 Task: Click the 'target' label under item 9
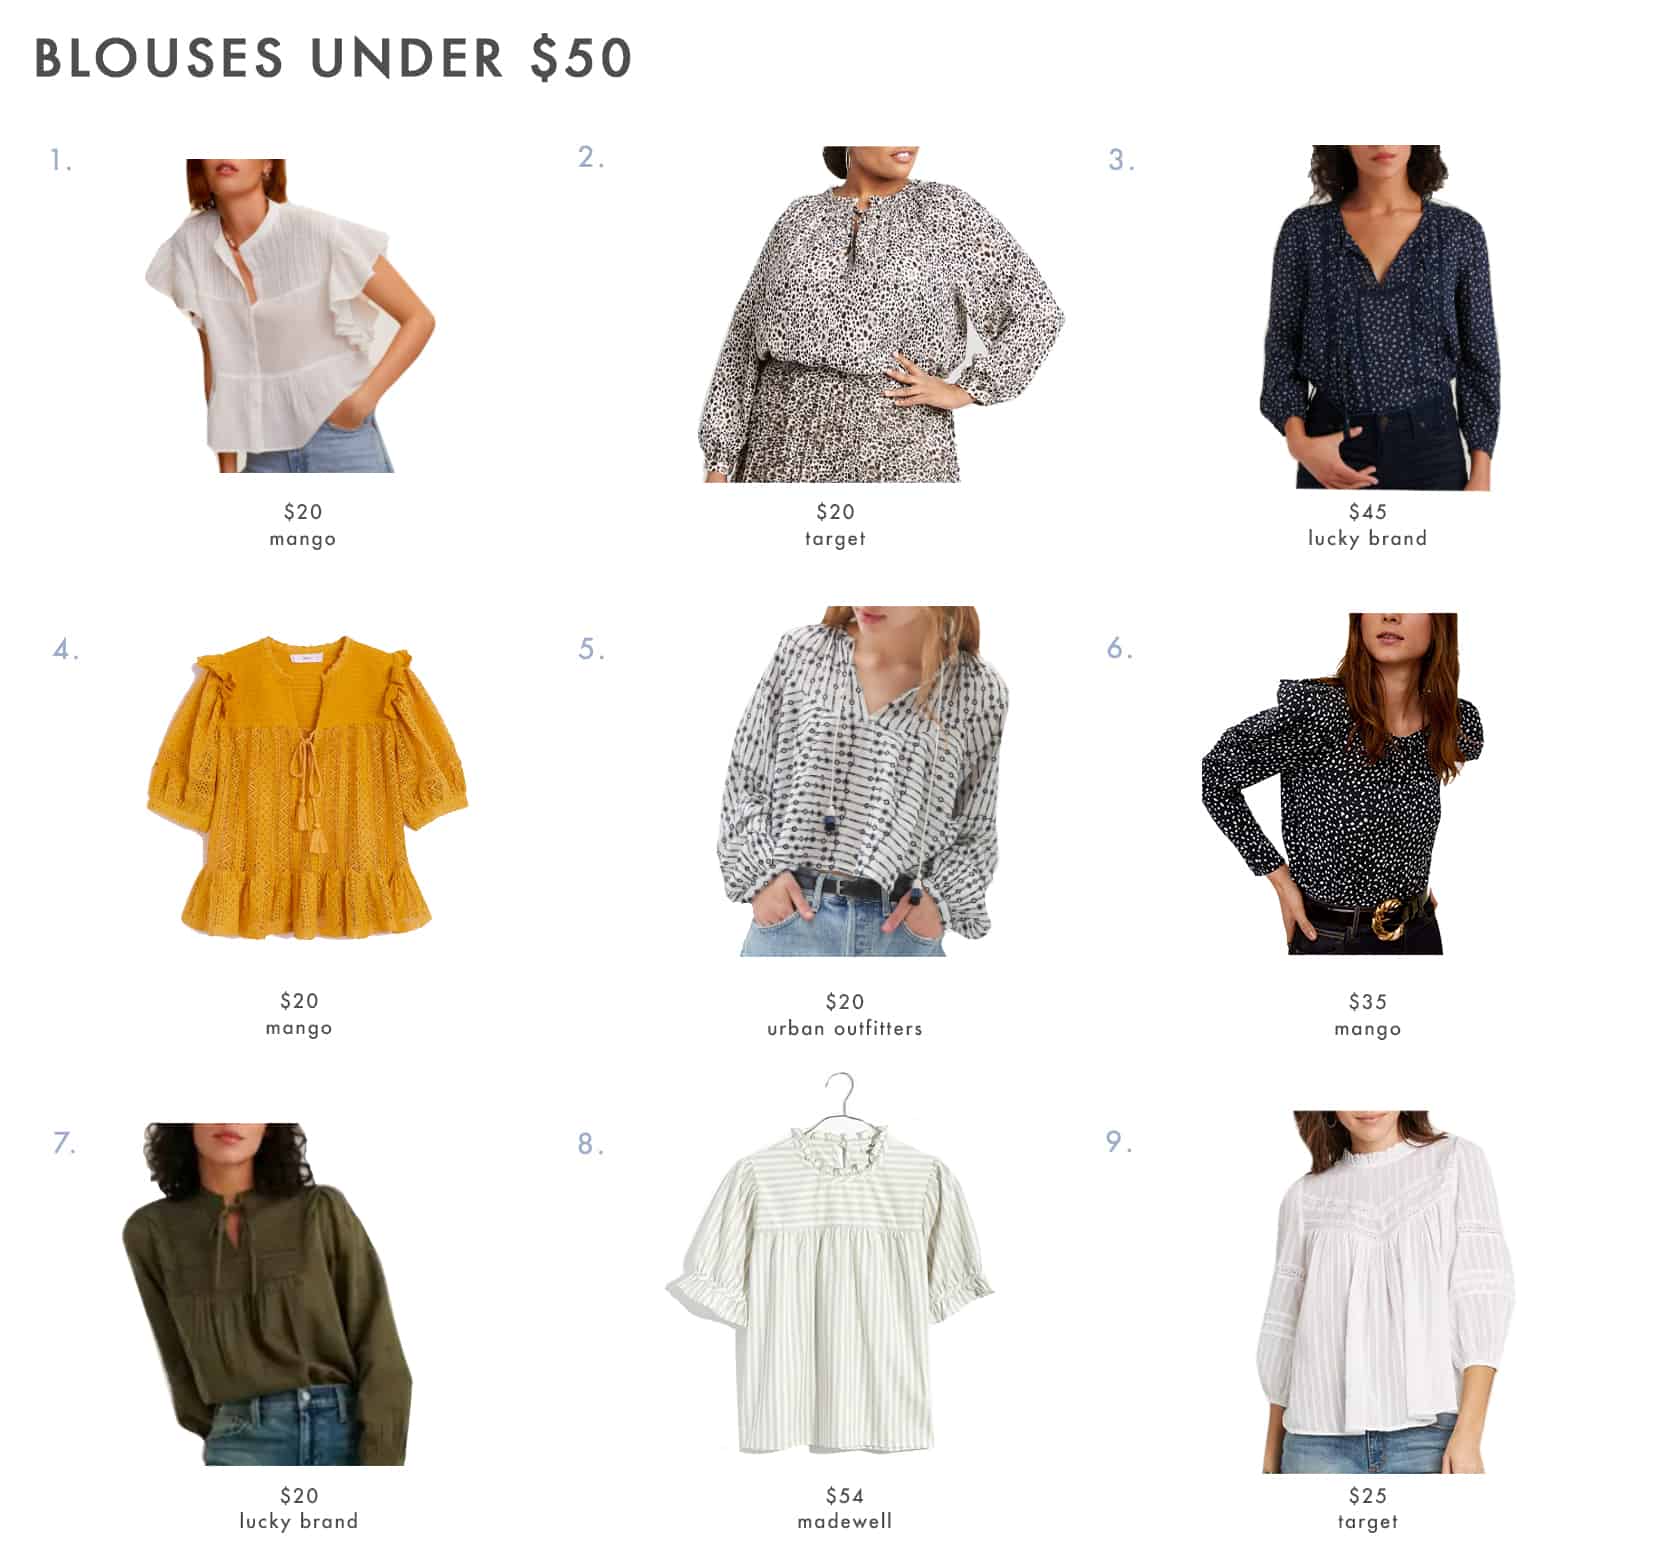1367,1521
